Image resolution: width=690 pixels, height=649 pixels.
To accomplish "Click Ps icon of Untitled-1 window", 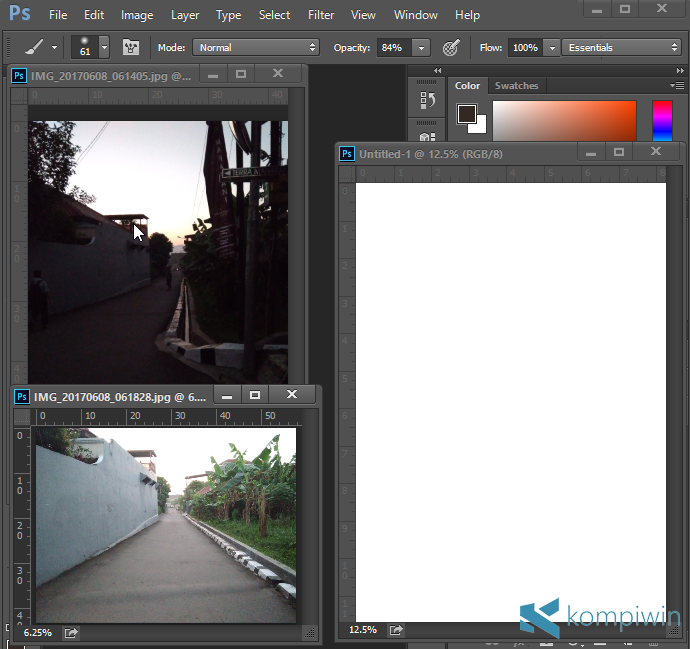I will pyautogui.click(x=347, y=154).
